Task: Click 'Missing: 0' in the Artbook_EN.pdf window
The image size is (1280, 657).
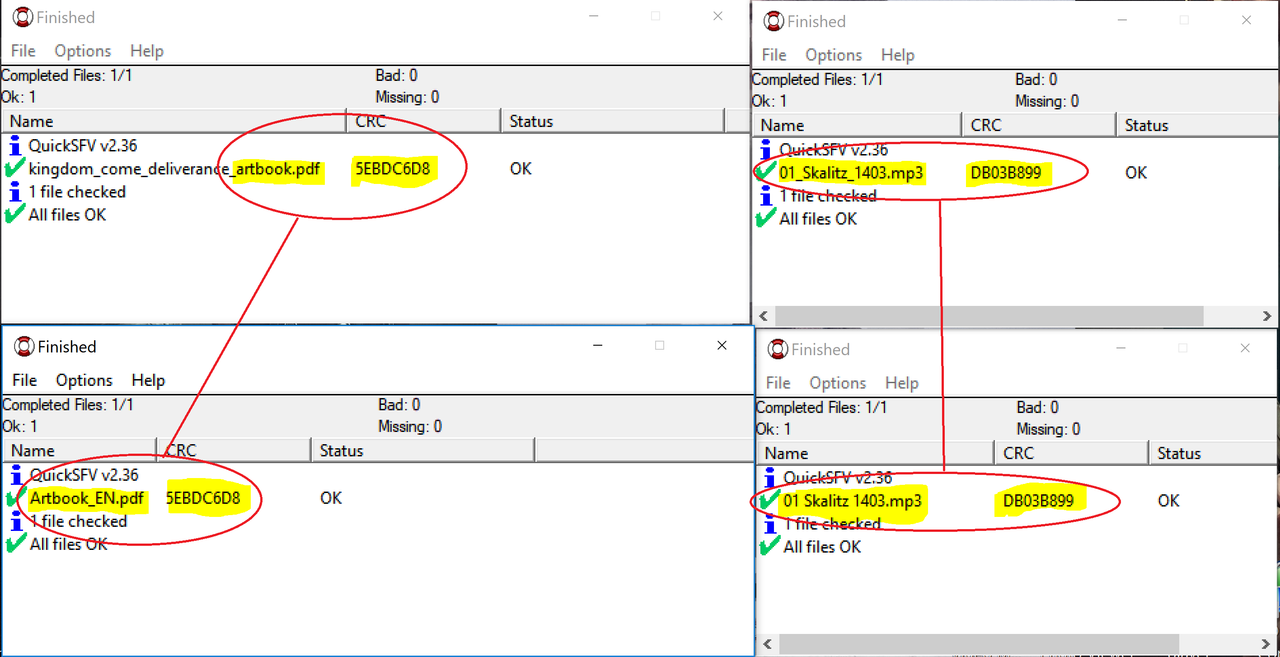Action: tap(409, 426)
